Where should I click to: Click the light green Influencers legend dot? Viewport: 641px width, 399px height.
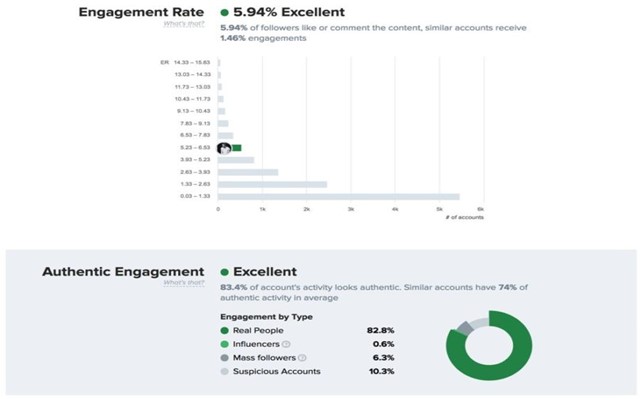(x=224, y=344)
